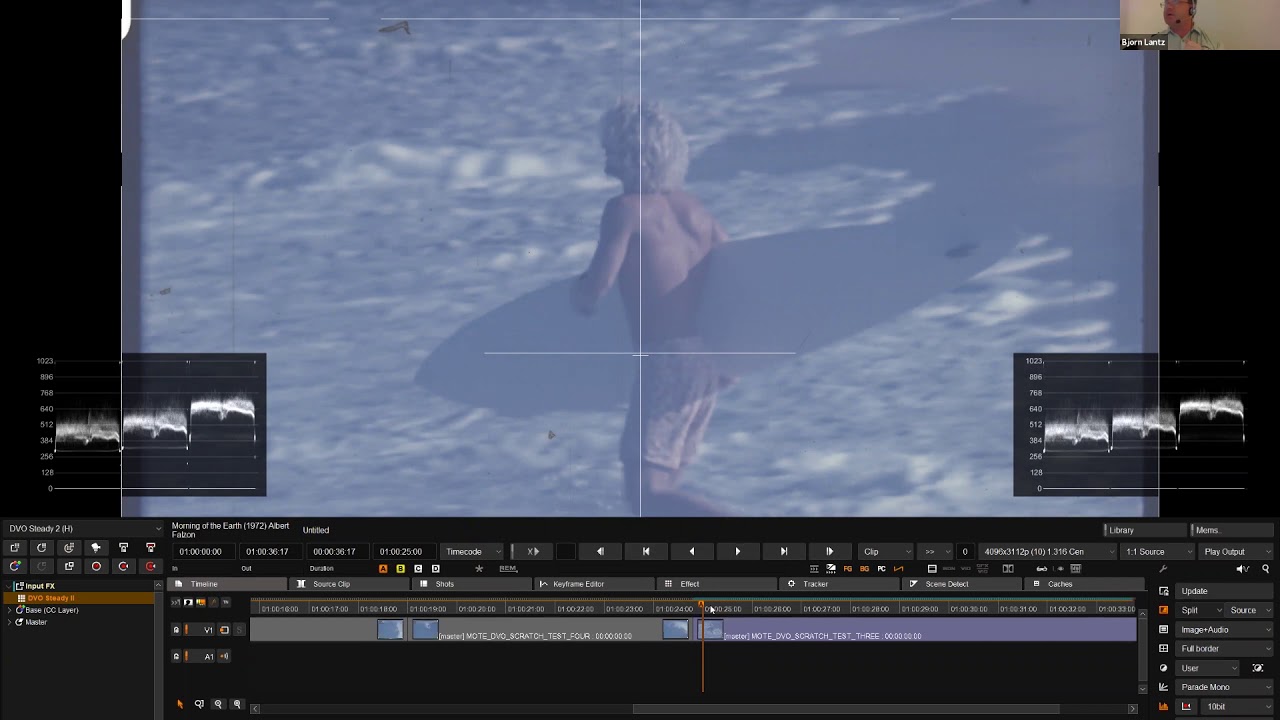Image resolution: width=1280 pixels, height=720 pixels.
Task: Click the Update button
Action: (x=1224, y=591)
